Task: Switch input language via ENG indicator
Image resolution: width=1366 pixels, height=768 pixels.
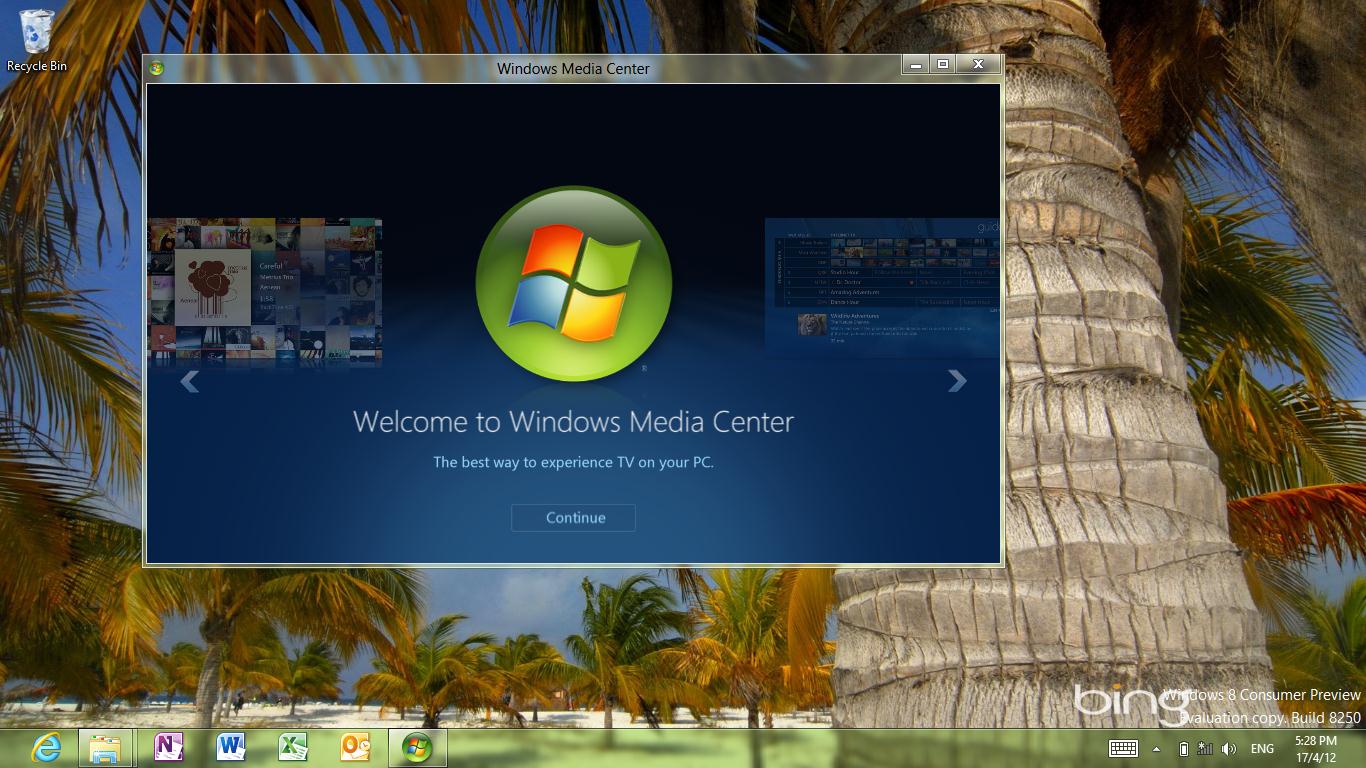Action: [x=1262, y=749]
